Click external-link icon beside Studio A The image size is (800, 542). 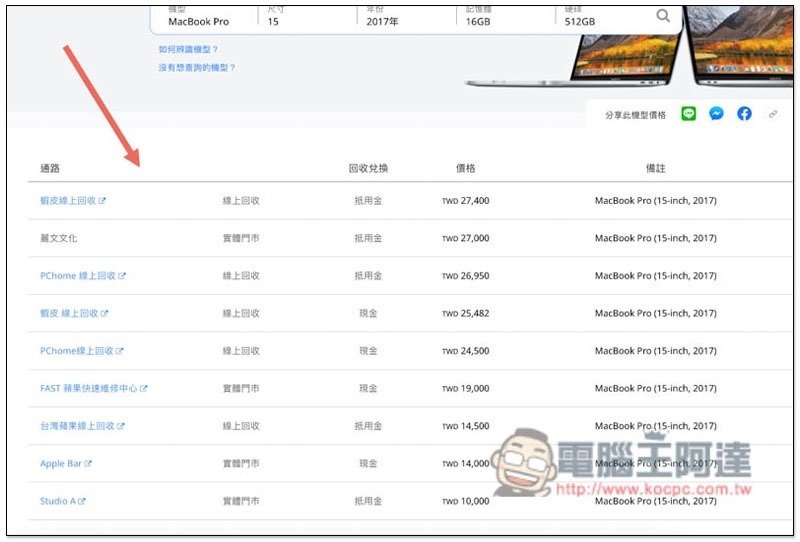pos(82,501)
